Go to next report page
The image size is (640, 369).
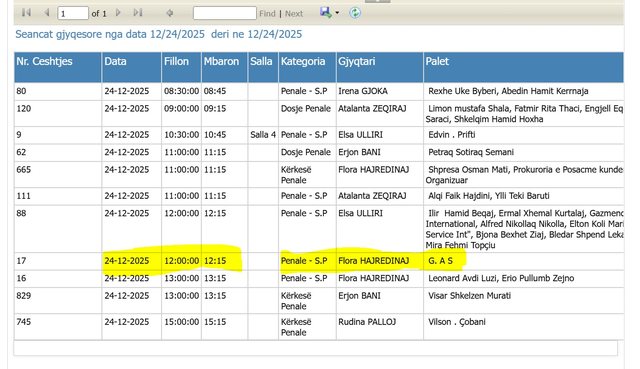118,13
